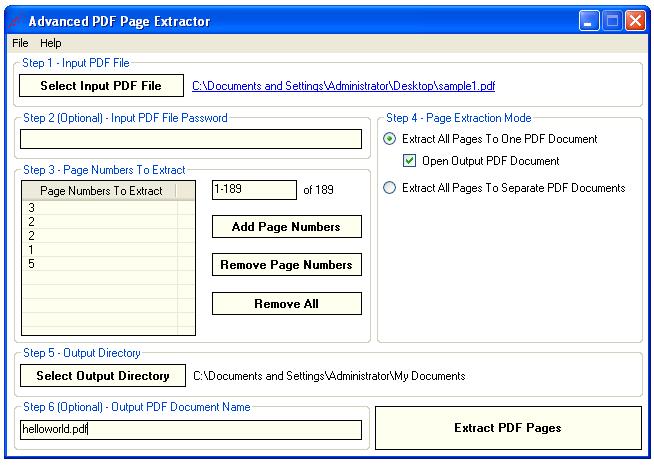This screenshot has height=465, width=654.
Task: Focus the output name field with helloworld.pdf
Action: coord(191,430)
